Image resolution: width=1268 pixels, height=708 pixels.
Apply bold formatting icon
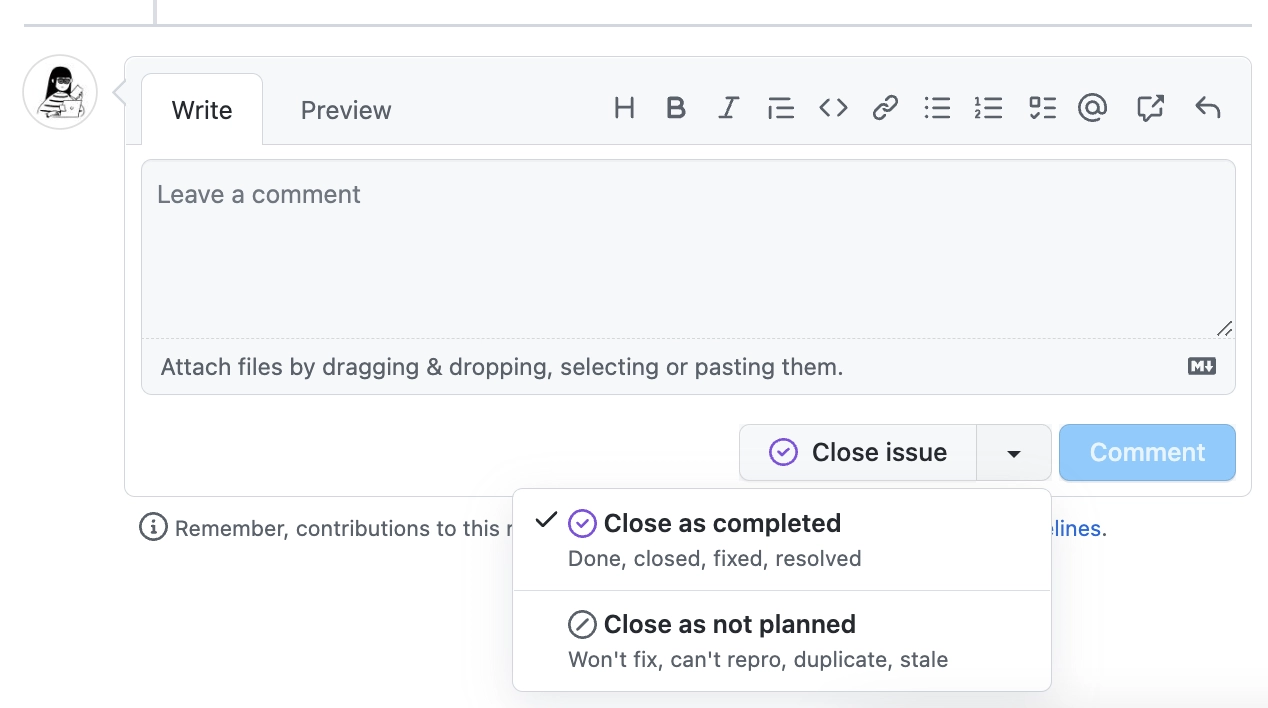point(676,108)
